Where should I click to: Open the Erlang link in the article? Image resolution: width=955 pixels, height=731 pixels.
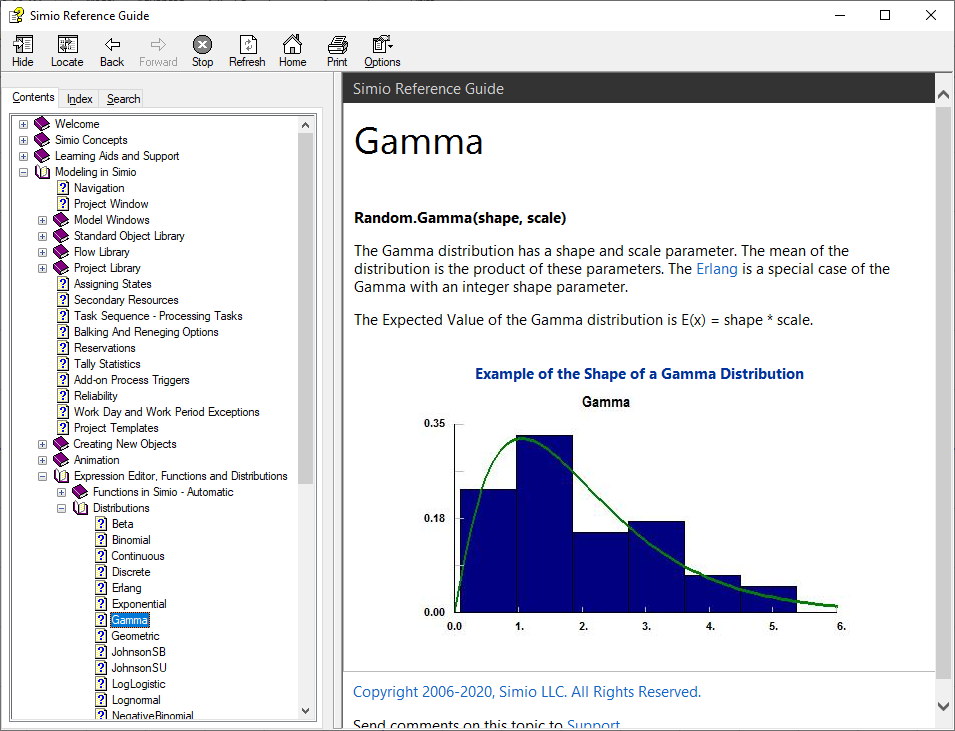coord(717,269)
